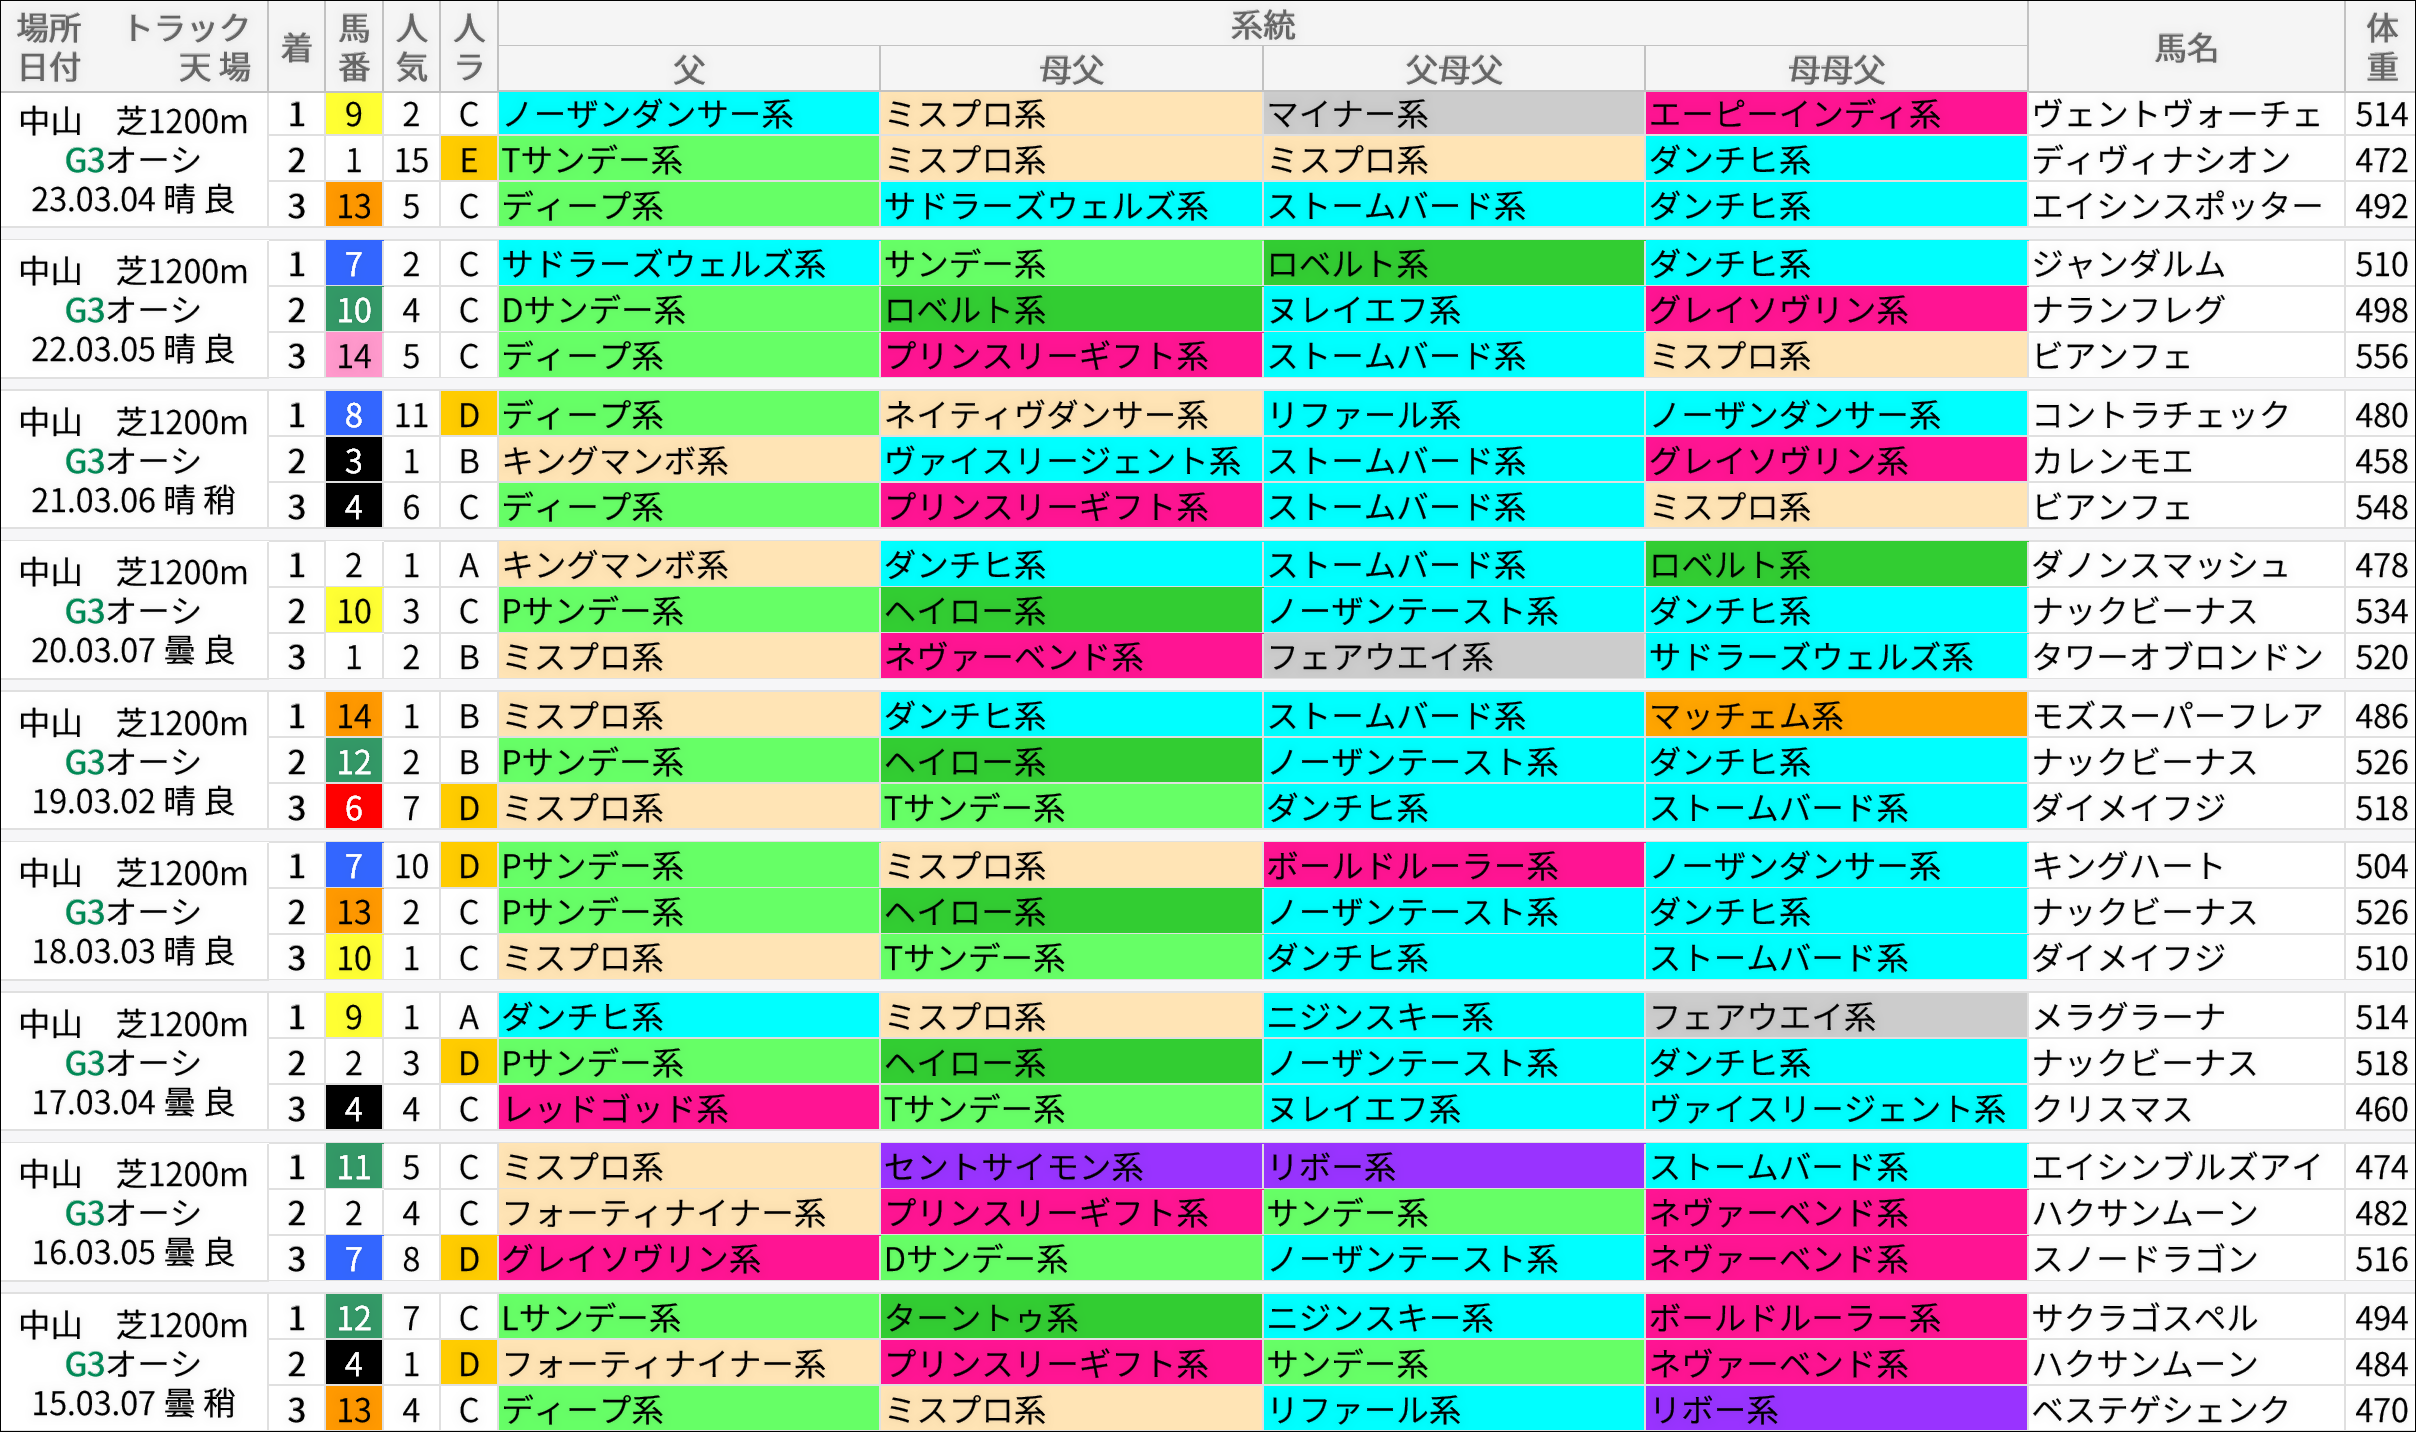Select horse name ディヴィナシオン
Screen dimensions: 2416x1432
click(2161, 161)
